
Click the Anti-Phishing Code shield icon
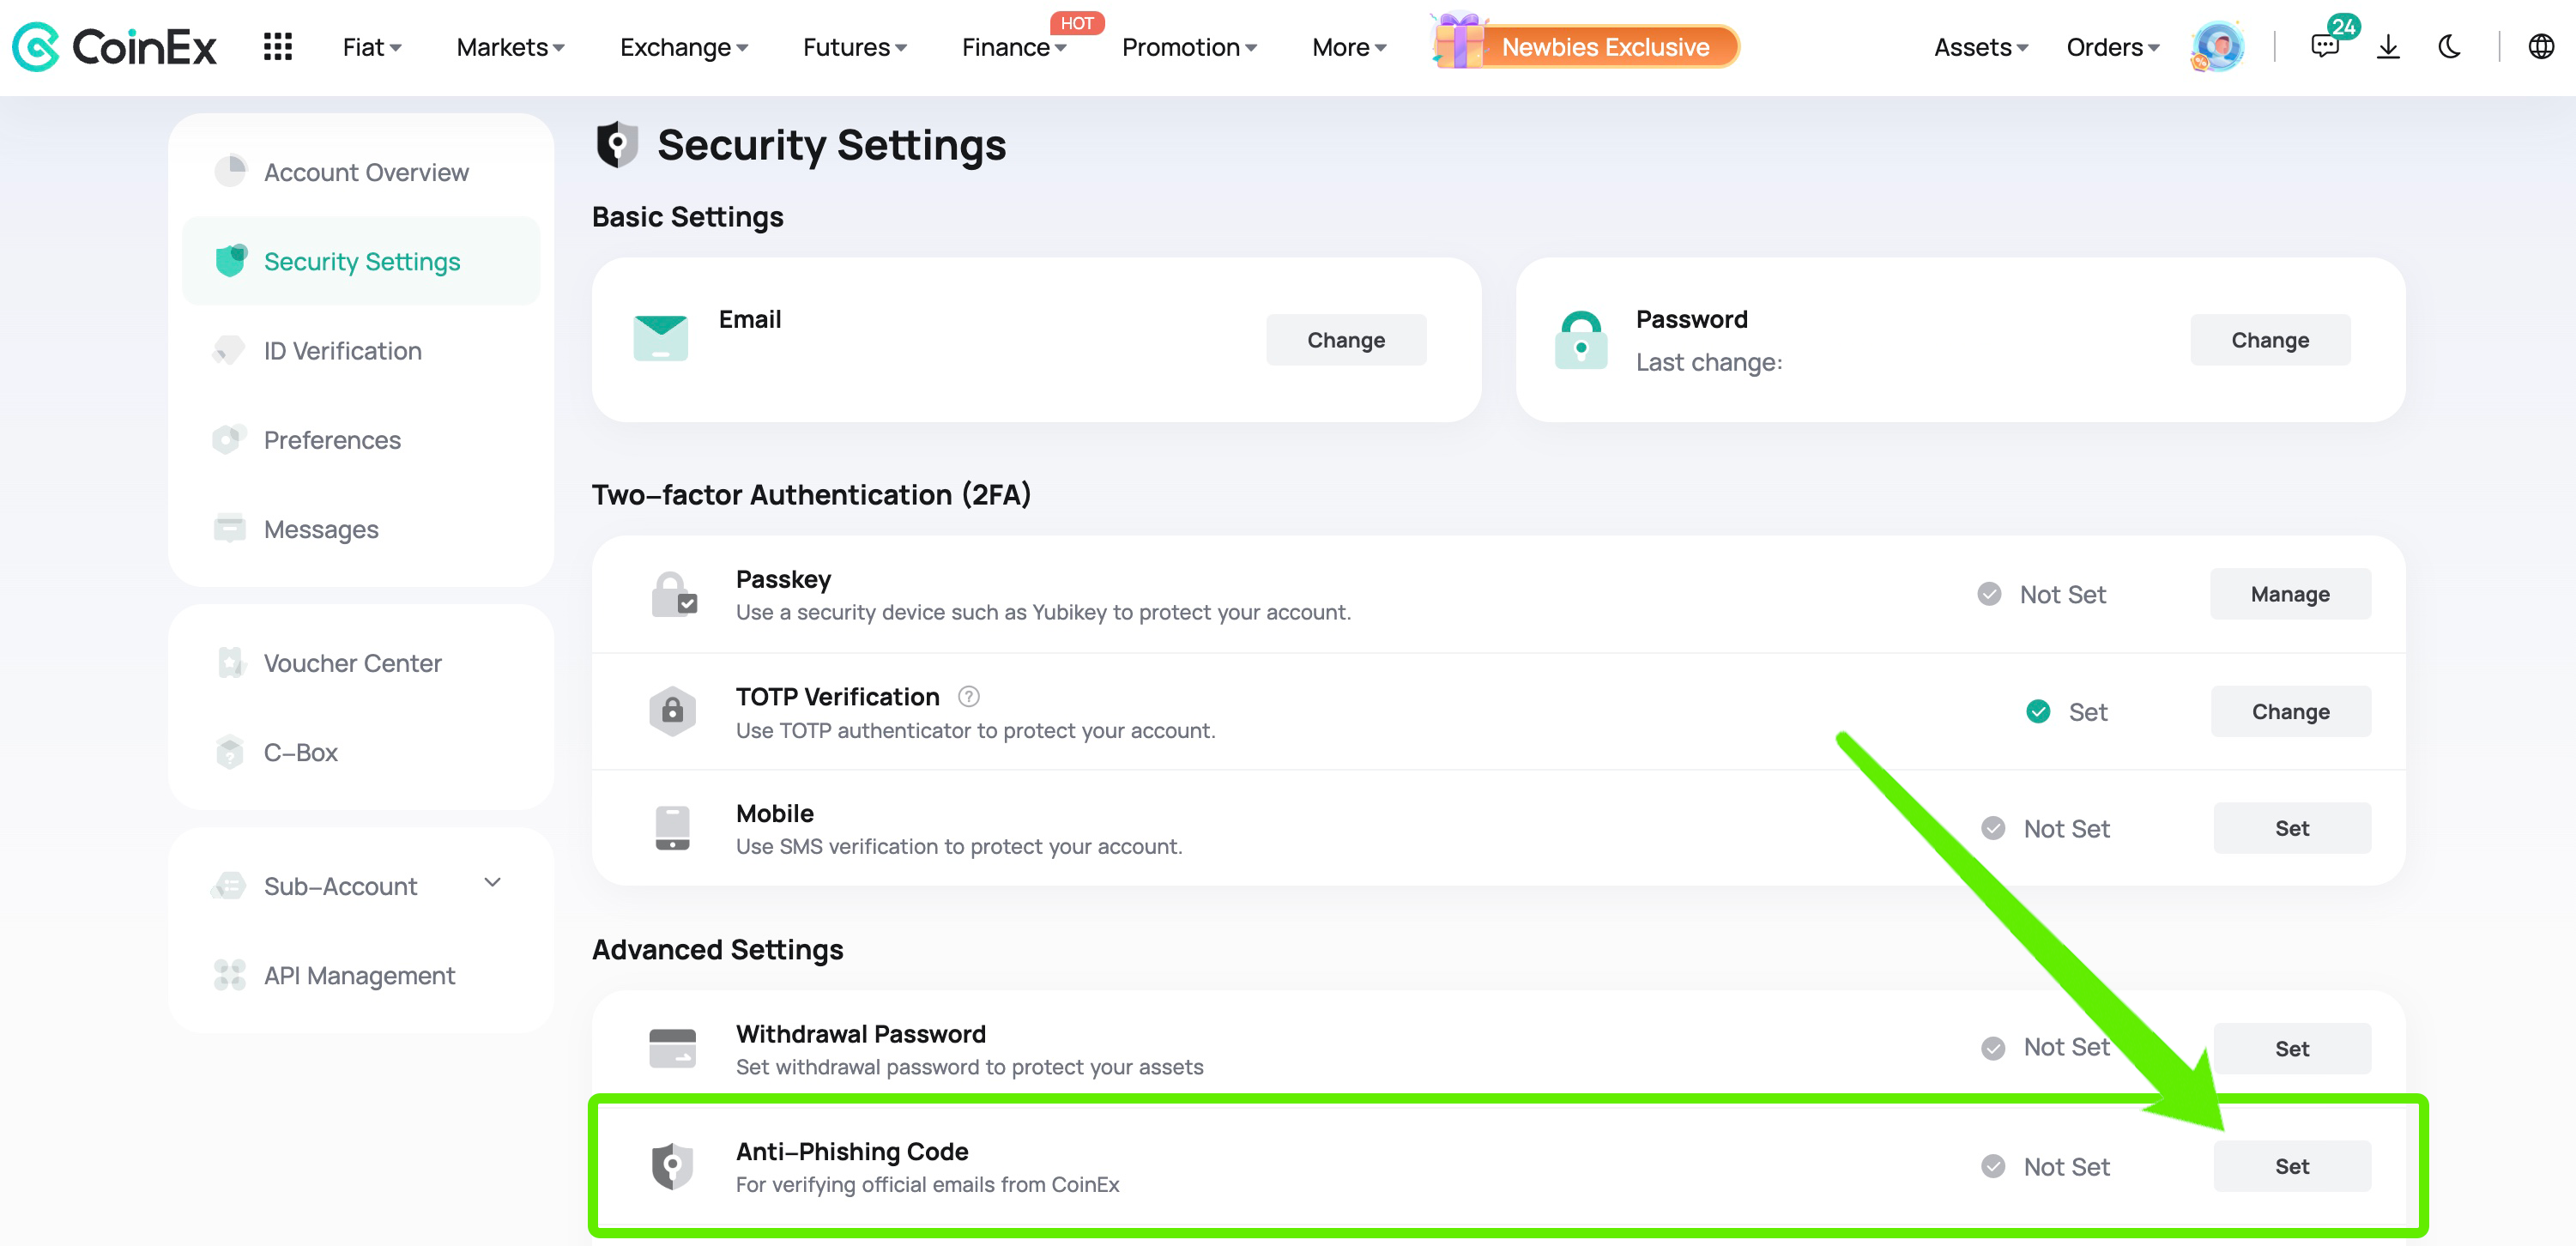(x=672, y=1166)
